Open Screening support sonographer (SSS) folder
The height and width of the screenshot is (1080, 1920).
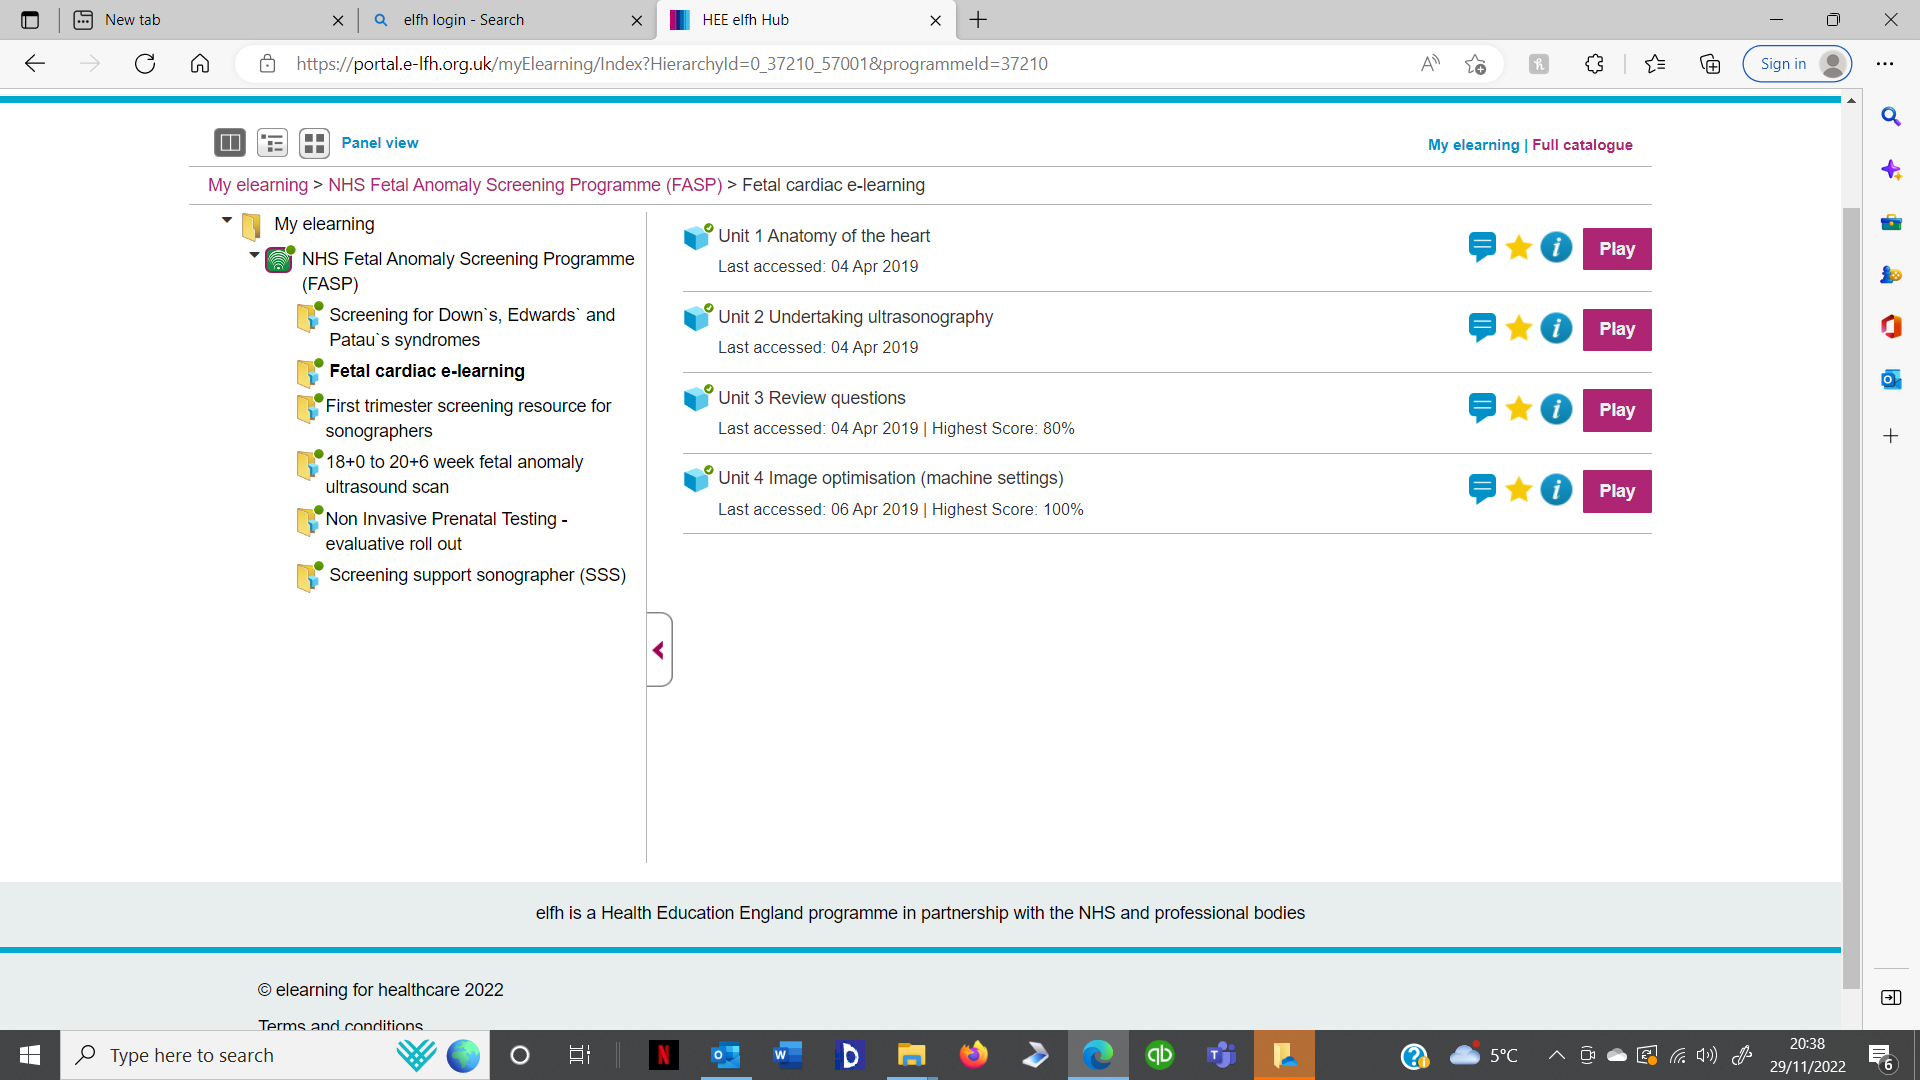tap(477, 575)
